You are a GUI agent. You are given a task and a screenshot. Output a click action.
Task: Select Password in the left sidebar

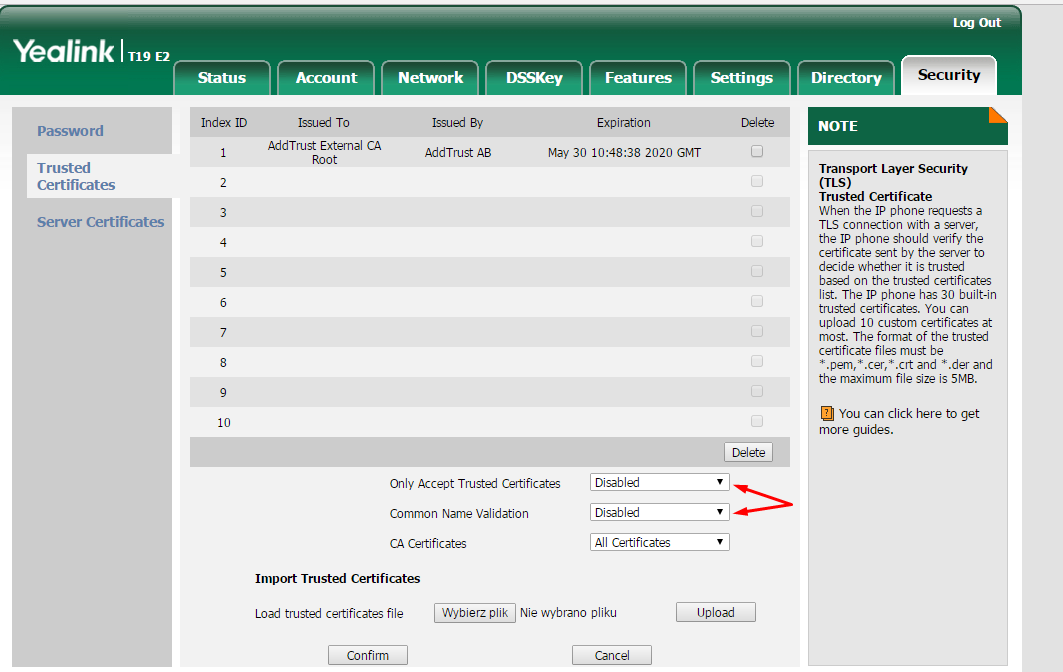tap(70, 131)
